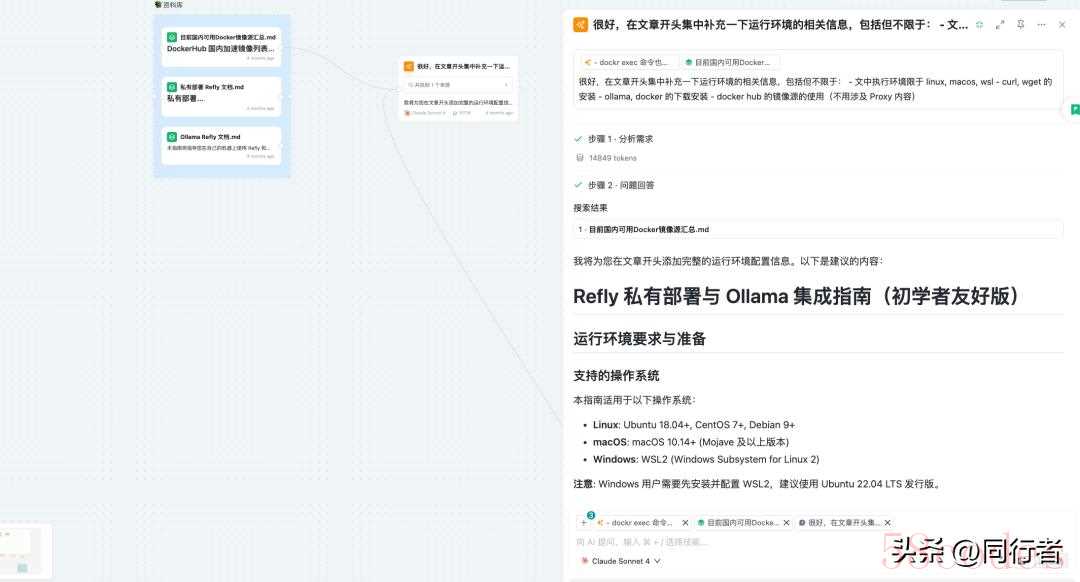Click the expand-to-fullscreen icon in panel header

(1000, 24)
